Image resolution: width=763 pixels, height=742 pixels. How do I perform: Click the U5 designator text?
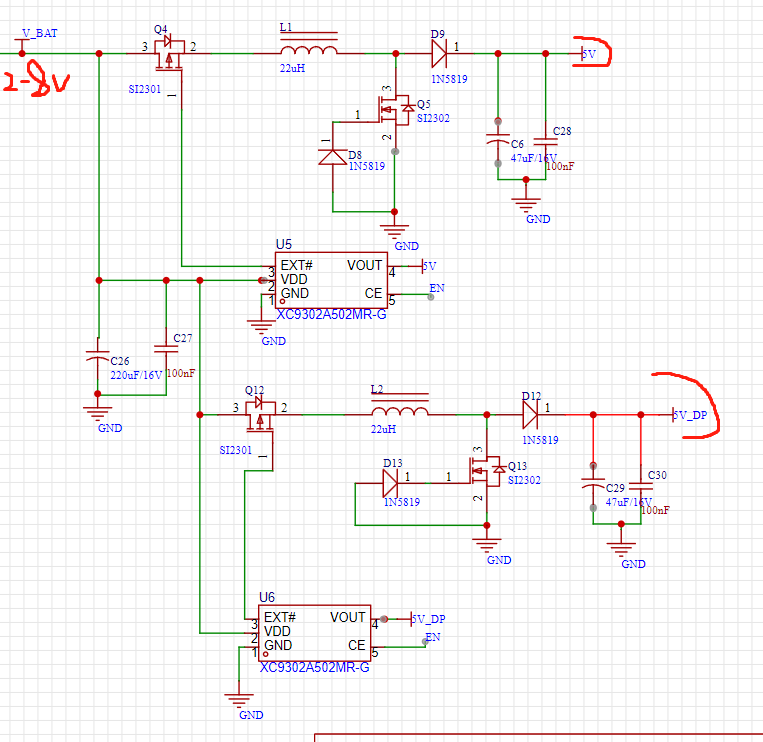[x=284, y=244]
